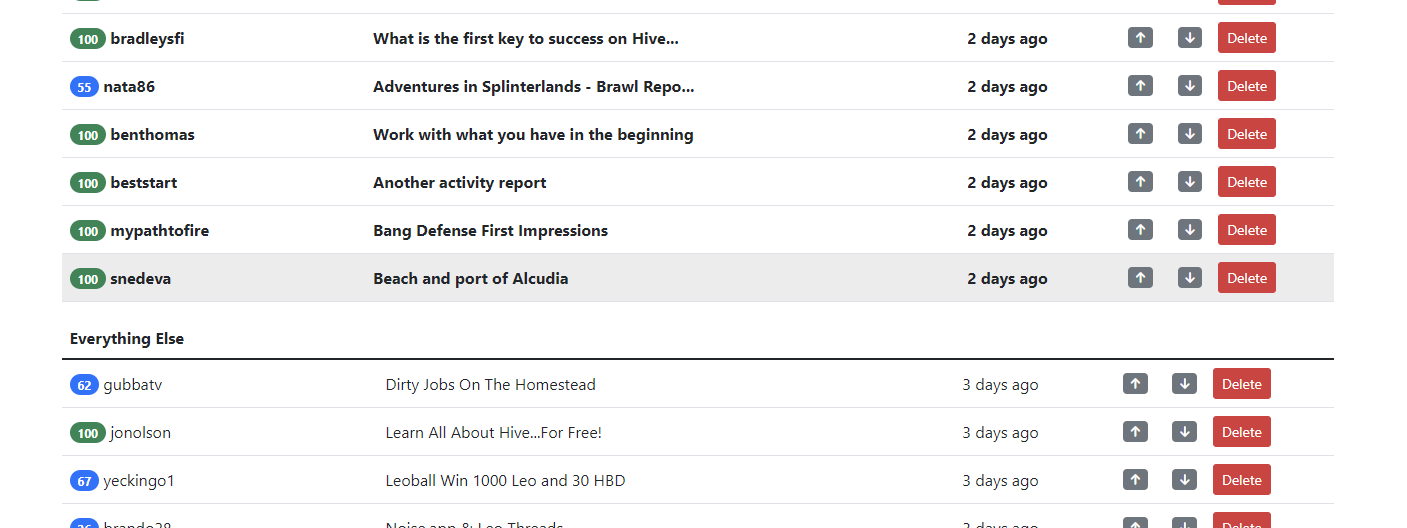This screenshot has width=1407, height=528.
Task: Click down arrow in gubbatv row
Action: click(1184, 384)
